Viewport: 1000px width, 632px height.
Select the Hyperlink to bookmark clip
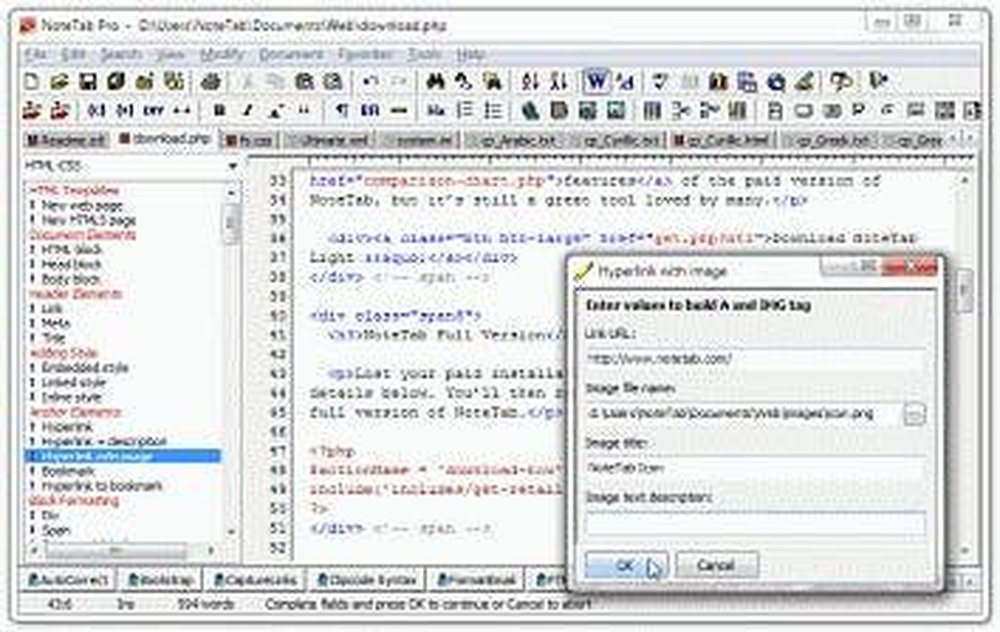102,486
